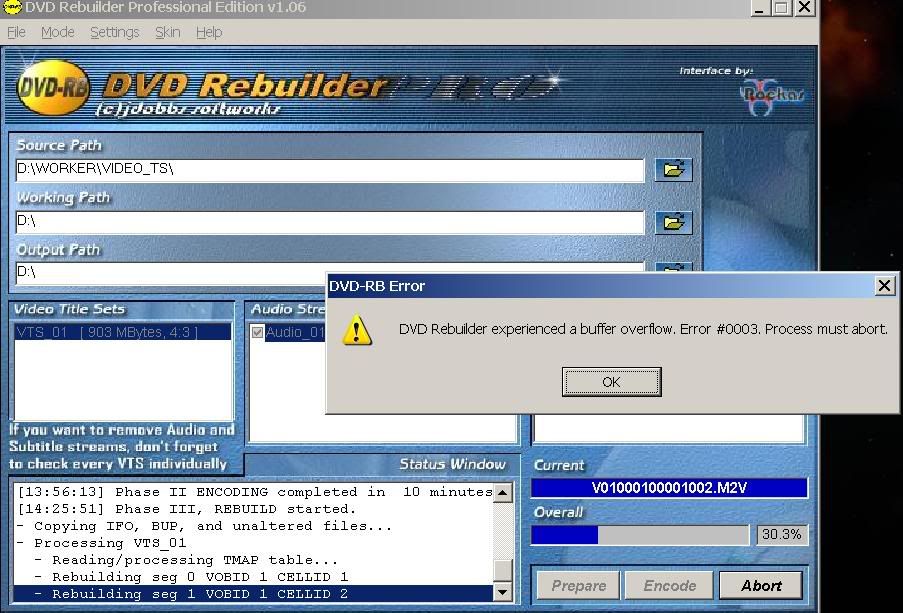903x613 pixels.
Task: Browse for Working Path folder
Action: coord(673,222)
